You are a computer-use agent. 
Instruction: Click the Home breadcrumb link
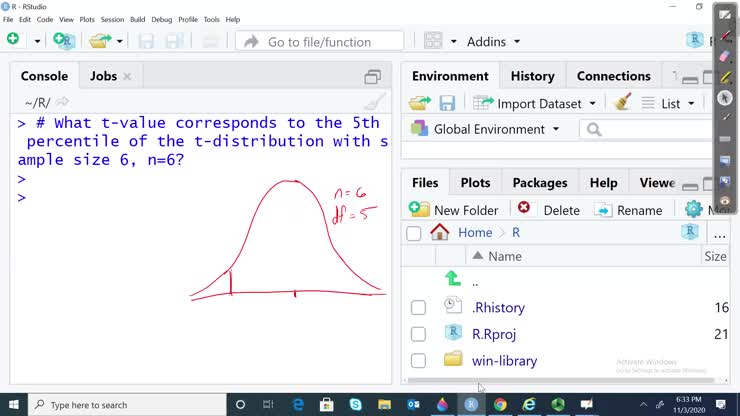pyautogui.click(x=475, y=233)
